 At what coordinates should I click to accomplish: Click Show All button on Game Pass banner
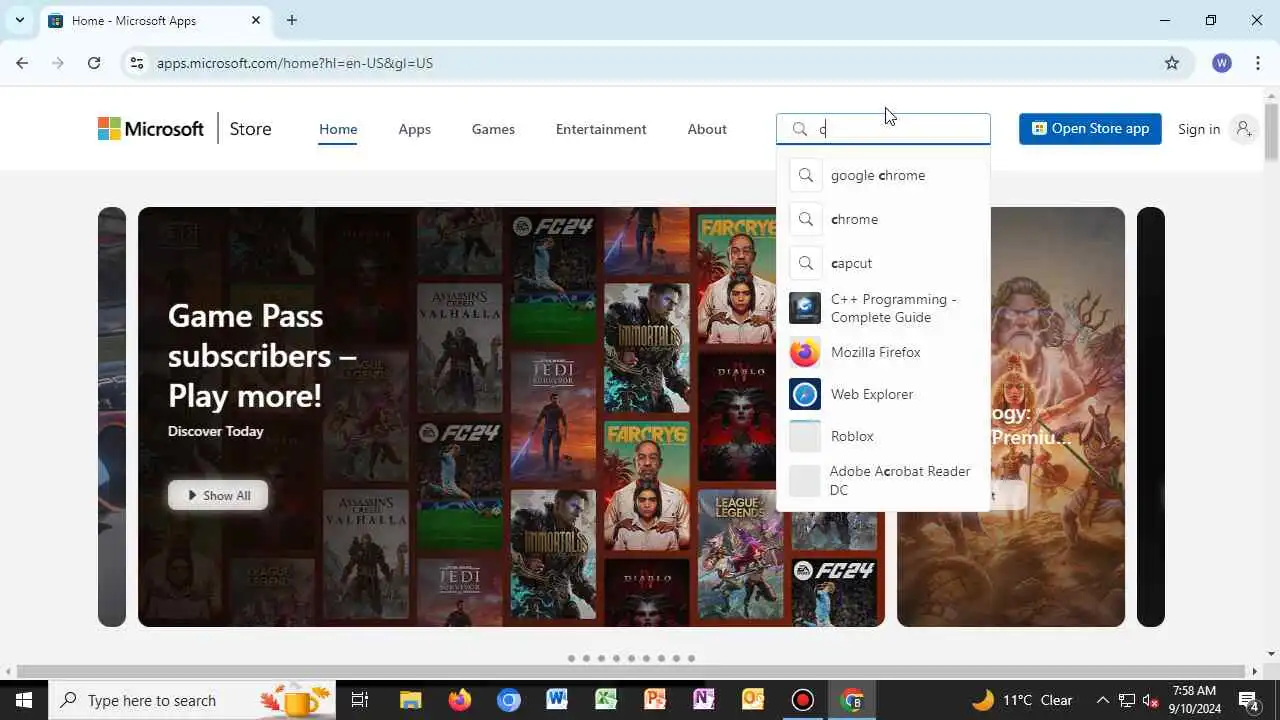(218, 495)
